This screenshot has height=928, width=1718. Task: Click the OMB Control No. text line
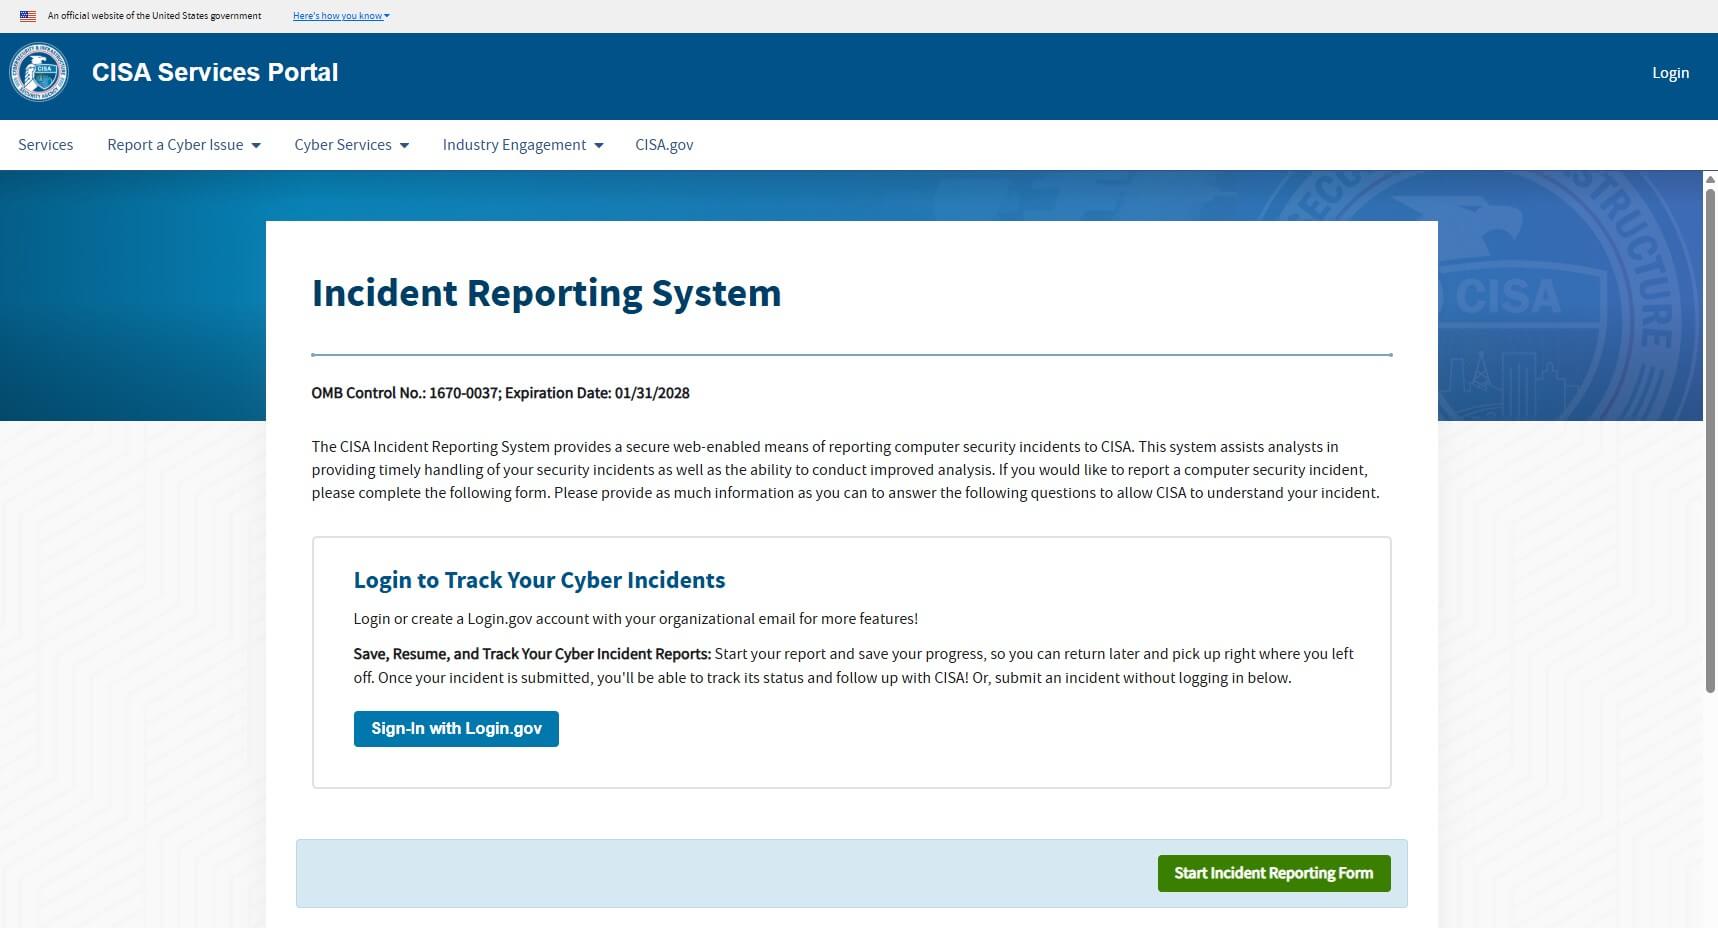coord(500,393)
